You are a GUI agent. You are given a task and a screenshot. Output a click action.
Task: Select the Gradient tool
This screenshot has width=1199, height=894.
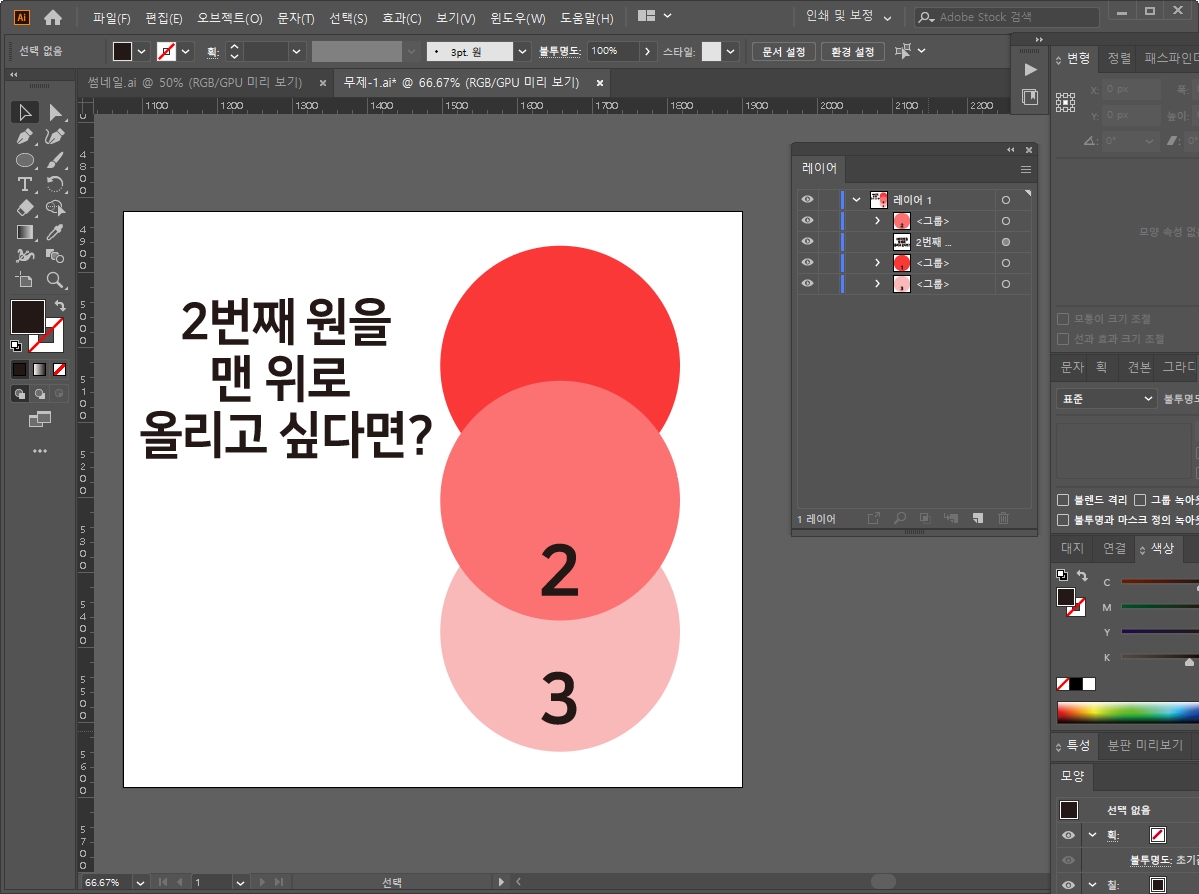[24, 232]
